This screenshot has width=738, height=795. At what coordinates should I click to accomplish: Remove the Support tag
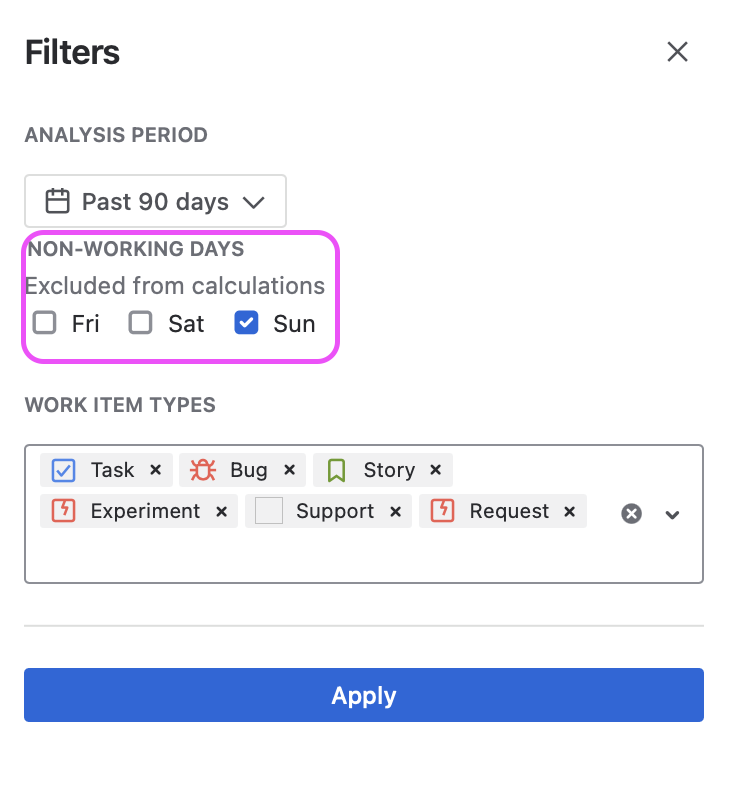click(x=395, y=512)
